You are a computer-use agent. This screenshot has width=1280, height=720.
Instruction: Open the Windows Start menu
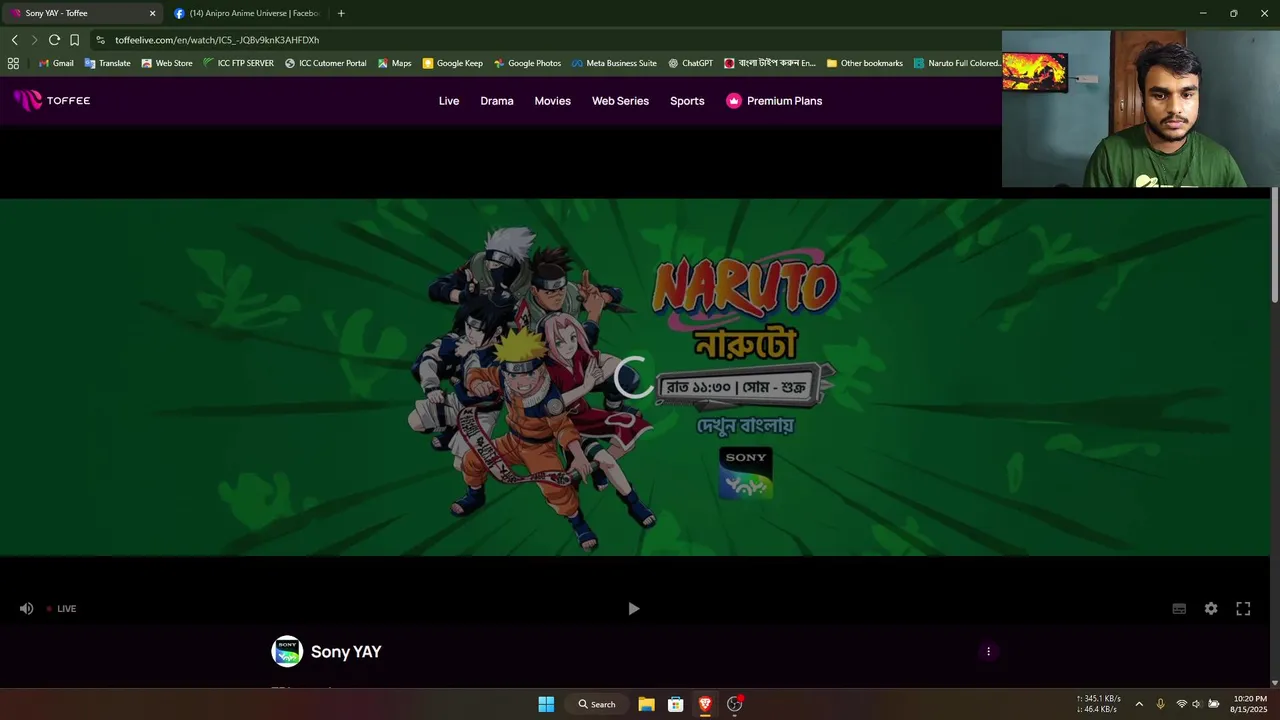(546, 704)
